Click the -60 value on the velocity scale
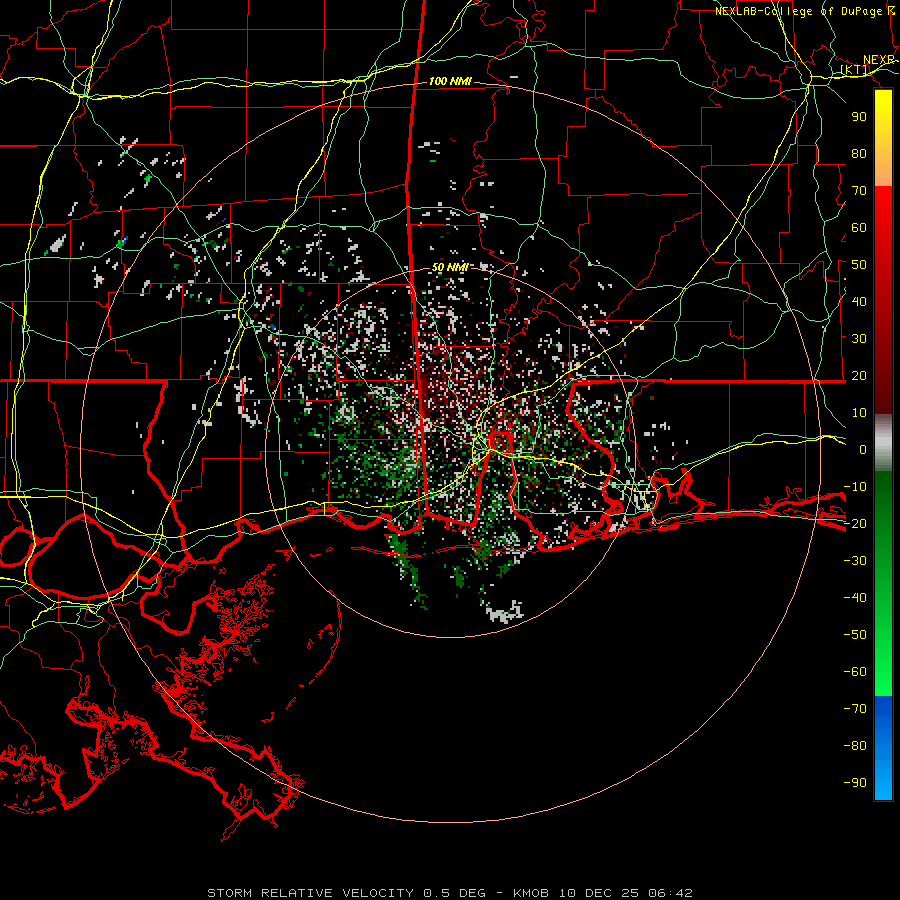This screenshot has height=900, width=900. (855, 672)
